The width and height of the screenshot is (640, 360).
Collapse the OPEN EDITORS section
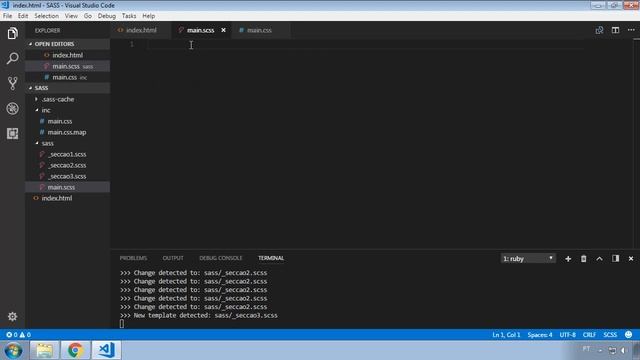[x=67, y=44]
